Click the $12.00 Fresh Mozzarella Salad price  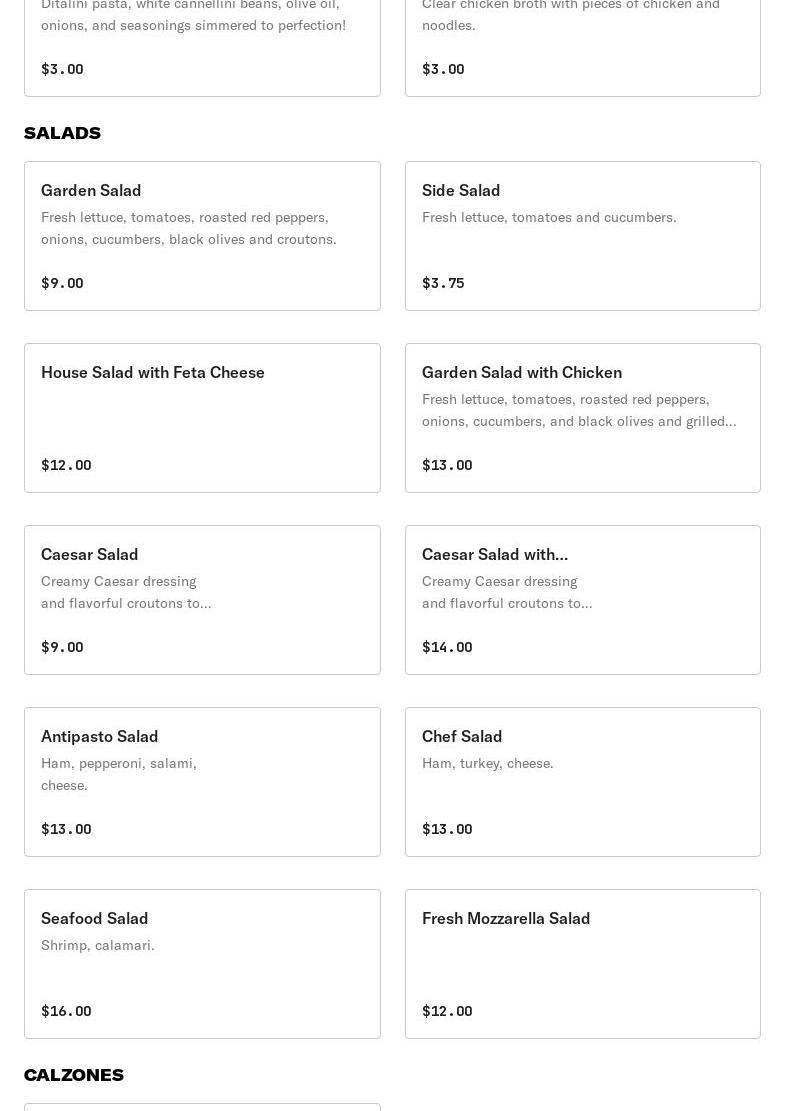(447, 1011)
